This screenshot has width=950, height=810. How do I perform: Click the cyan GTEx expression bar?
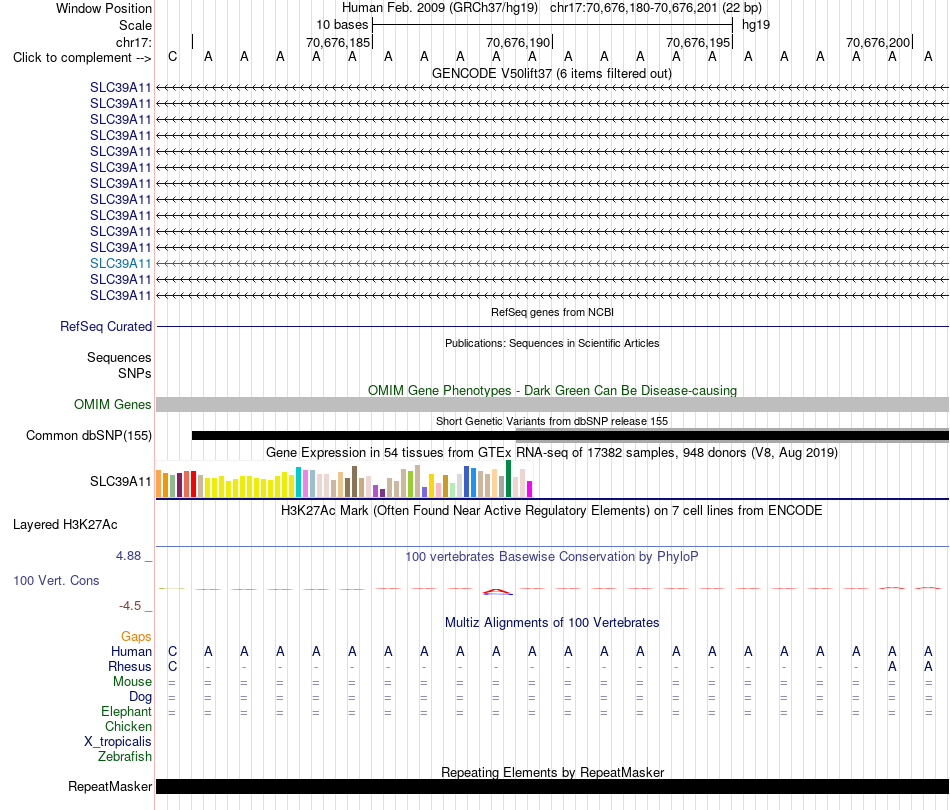[x=298, y=482]
